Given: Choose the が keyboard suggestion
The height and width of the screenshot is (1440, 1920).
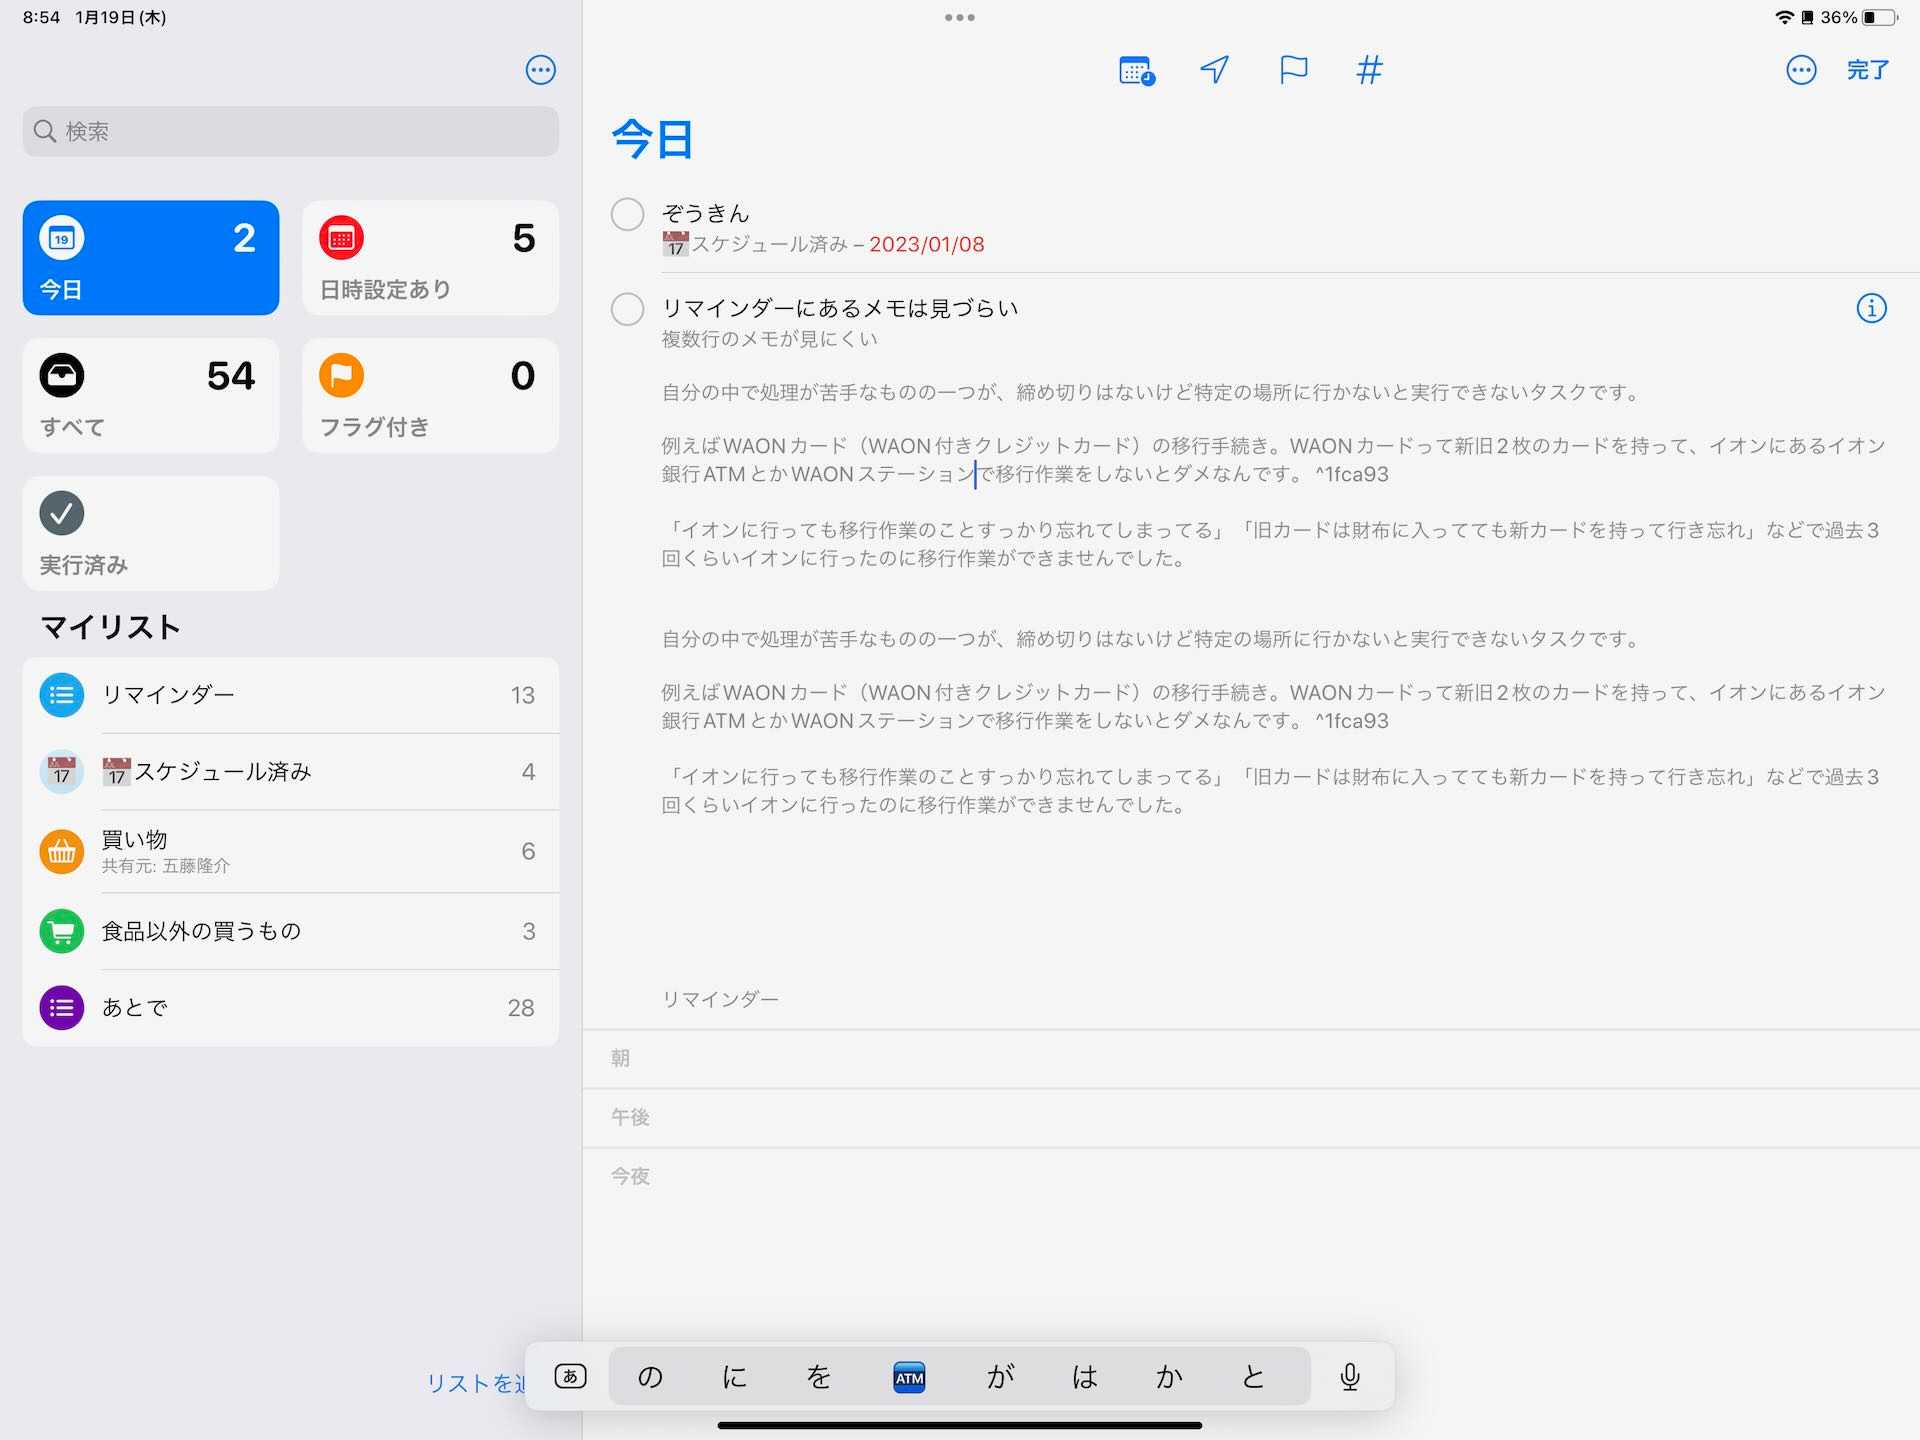Looking at the screenshot, I should click(1000, 1377).
